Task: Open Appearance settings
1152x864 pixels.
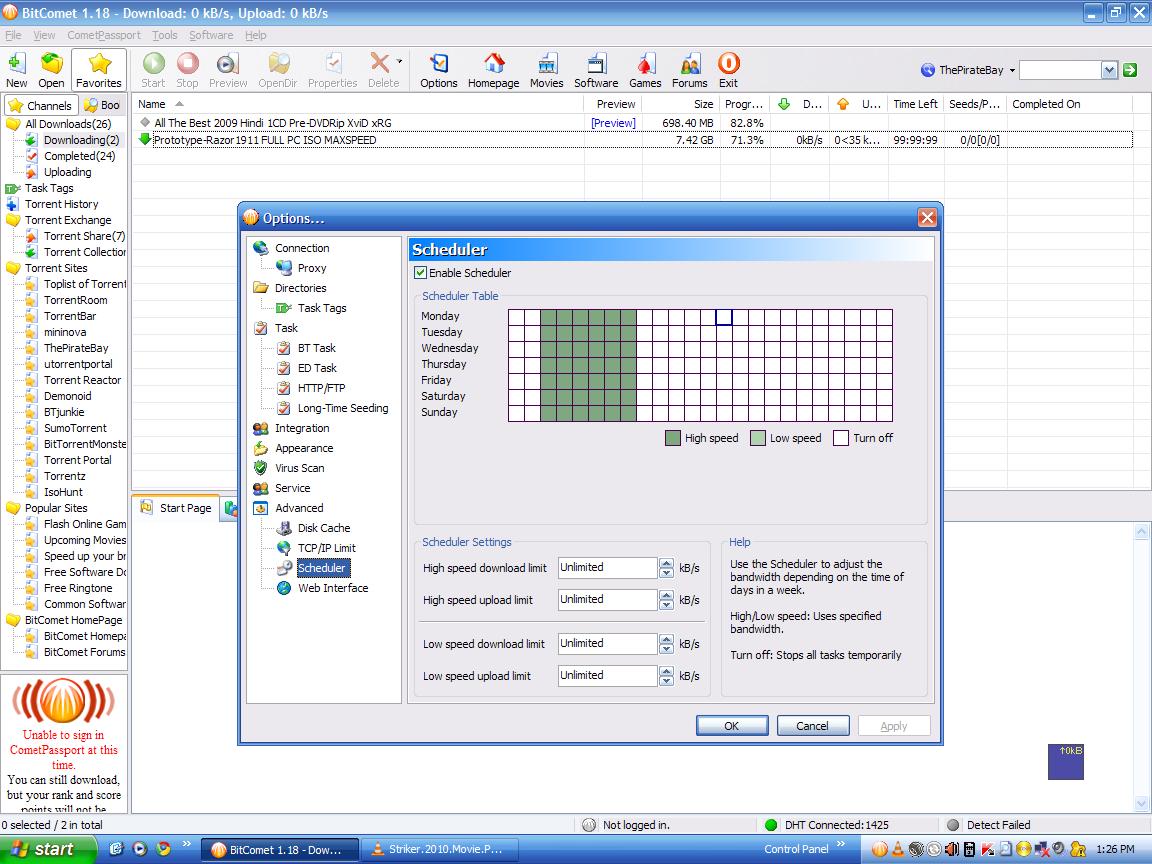Action: [304, 448]
